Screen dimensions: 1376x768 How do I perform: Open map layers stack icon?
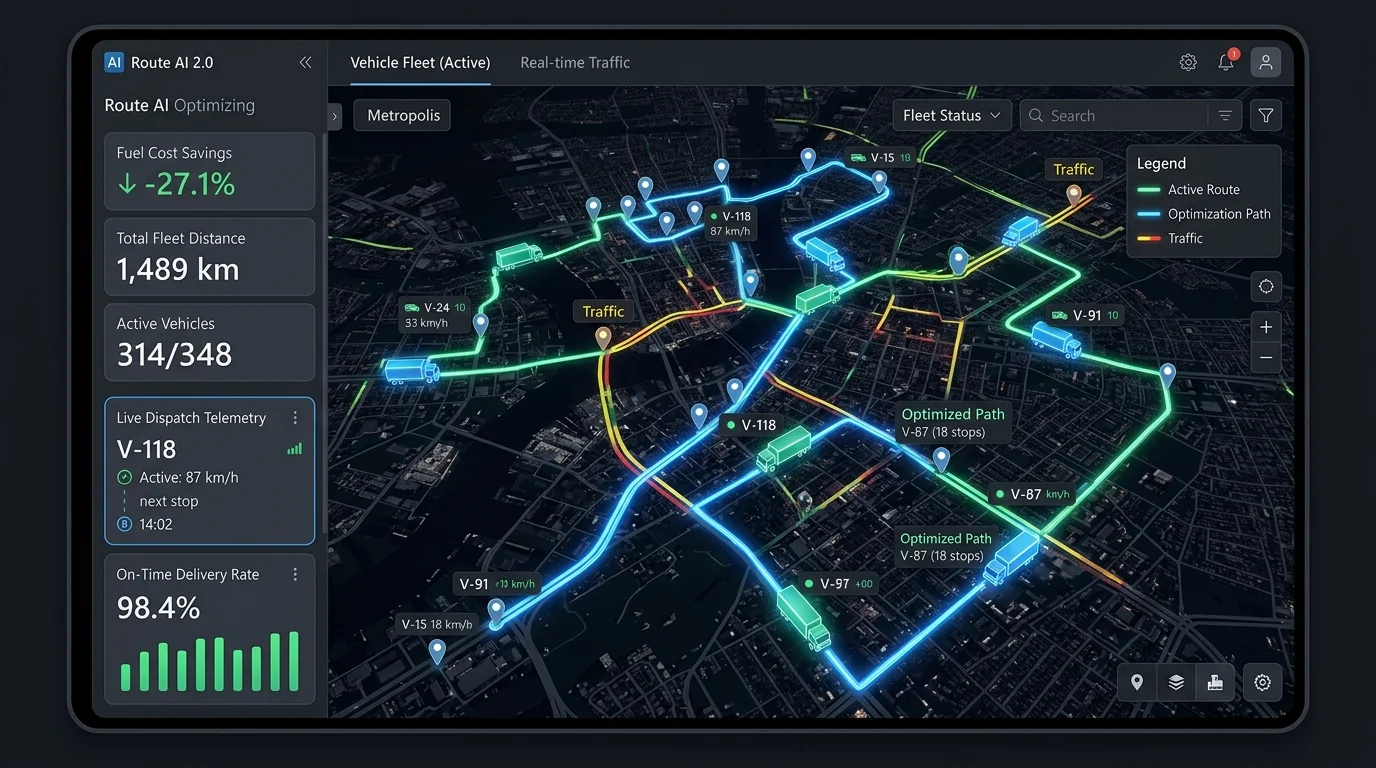1176,682
